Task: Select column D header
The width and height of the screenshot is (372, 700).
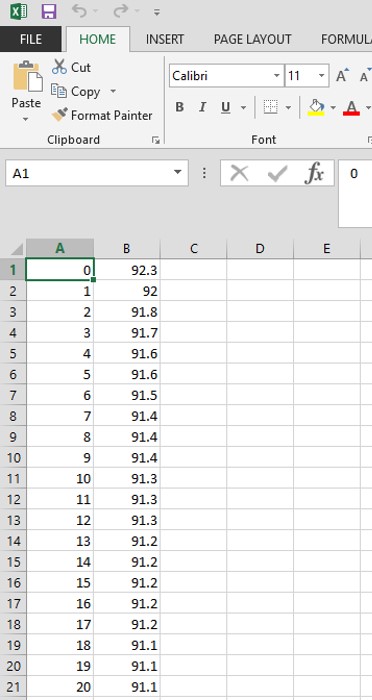Action: [x=260, y=249]
